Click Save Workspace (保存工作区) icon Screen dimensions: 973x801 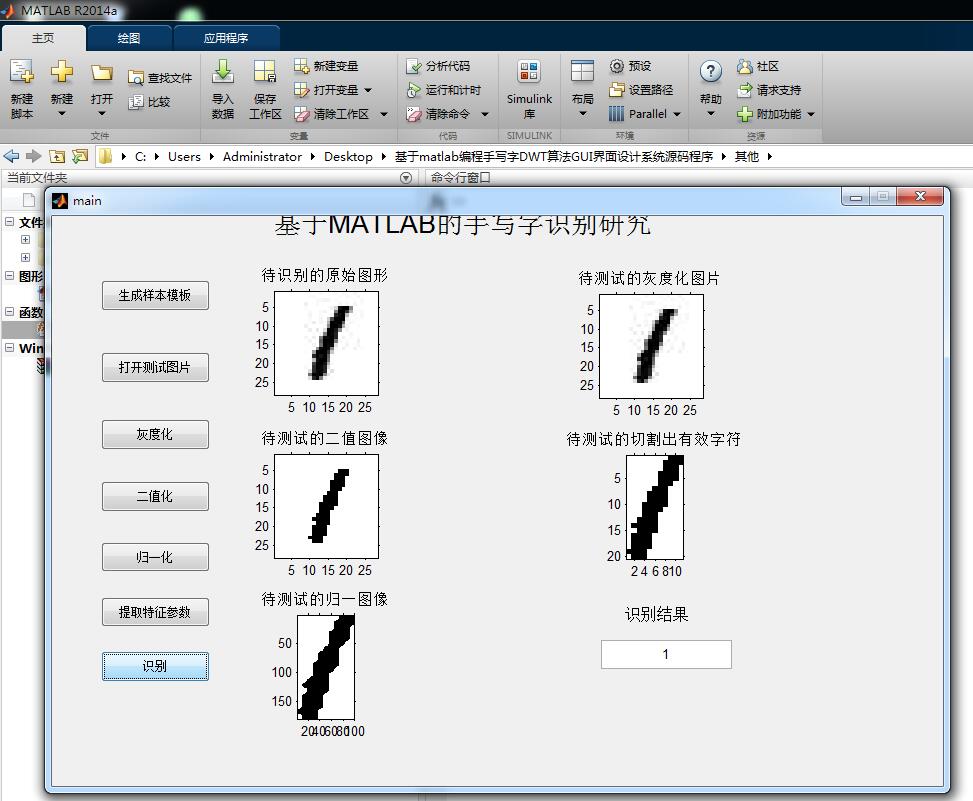(x=265, y=73)
